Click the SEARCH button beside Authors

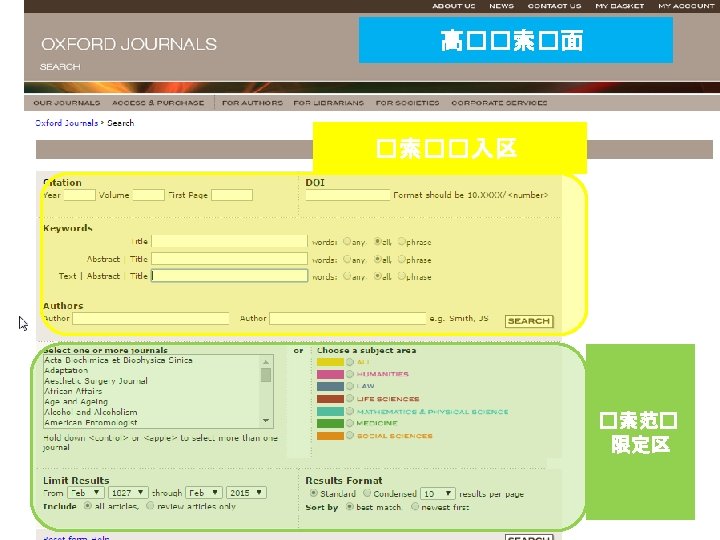[529, 321]
